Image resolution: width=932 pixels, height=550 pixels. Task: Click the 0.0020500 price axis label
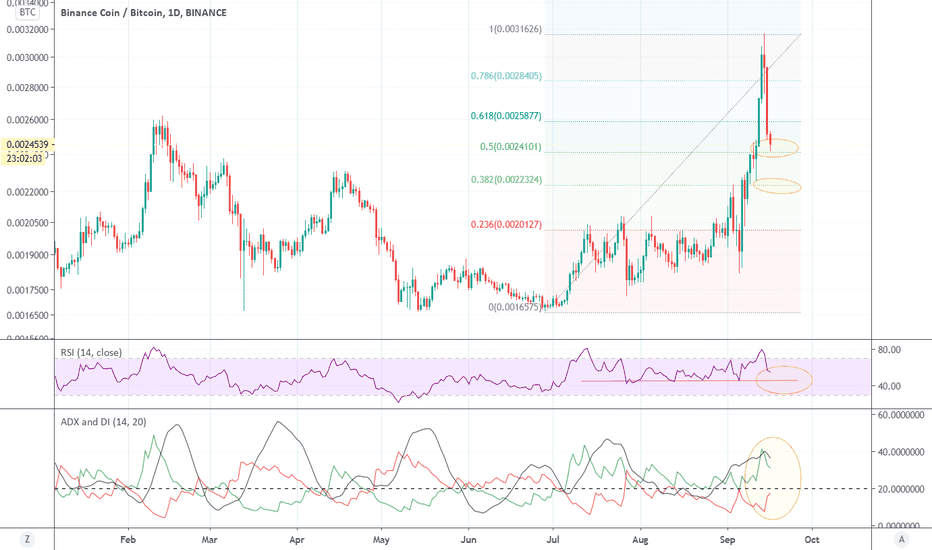27,222
